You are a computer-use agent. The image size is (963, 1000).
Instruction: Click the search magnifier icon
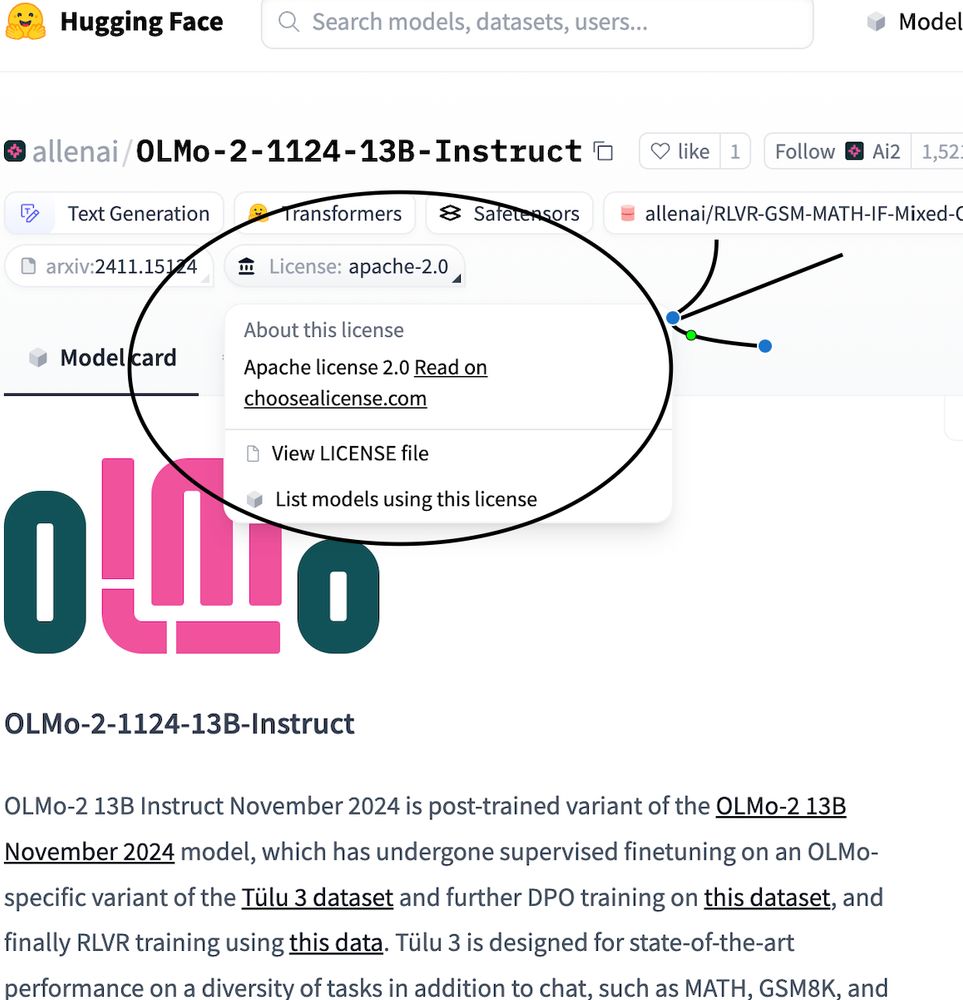point(289,22)
